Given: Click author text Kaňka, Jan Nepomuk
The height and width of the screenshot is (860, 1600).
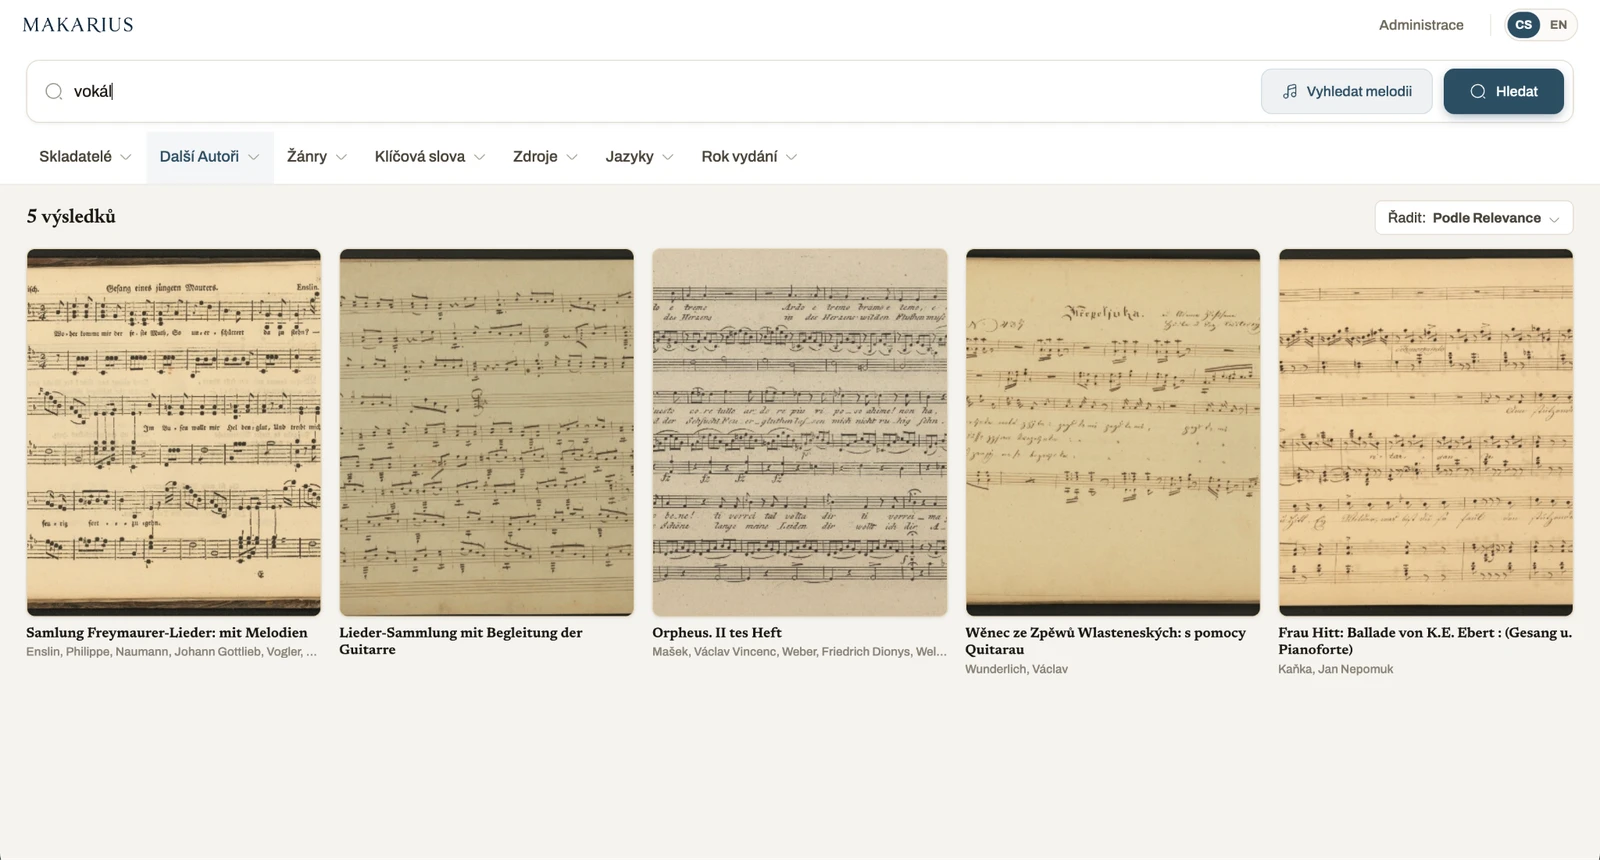Looking at the screenshot, I should click(x=1335, y=669).
